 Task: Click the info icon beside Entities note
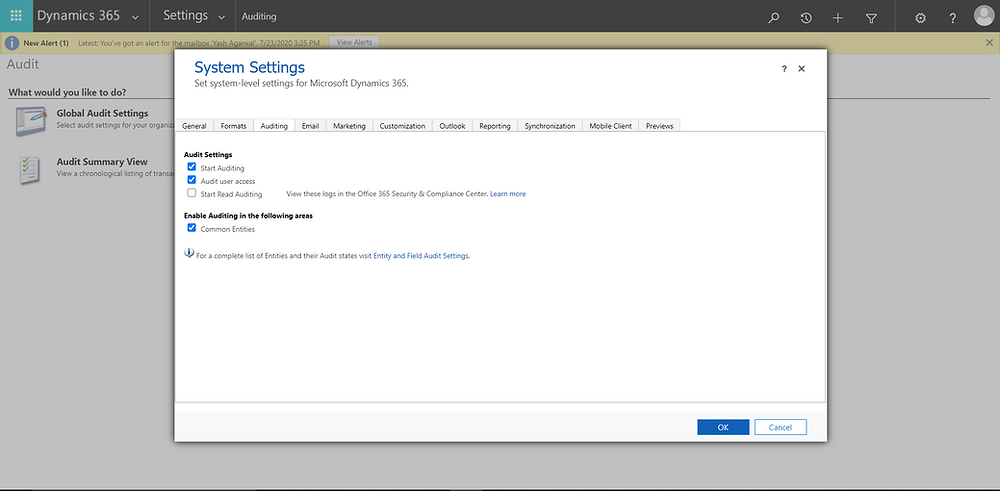pos(189,253)
